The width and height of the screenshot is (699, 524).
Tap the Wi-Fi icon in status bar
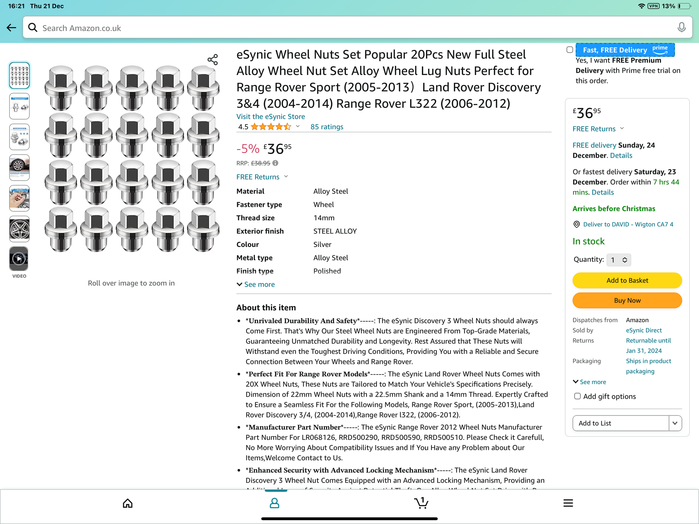point(641,6)
